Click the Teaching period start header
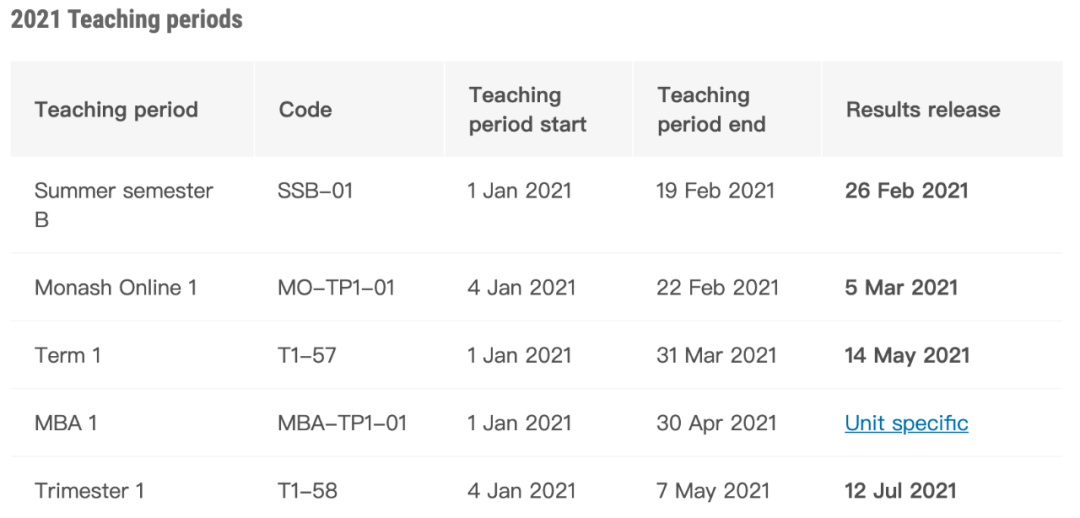The width and height of the screenshot is (1080, 518). pos(528,110)
